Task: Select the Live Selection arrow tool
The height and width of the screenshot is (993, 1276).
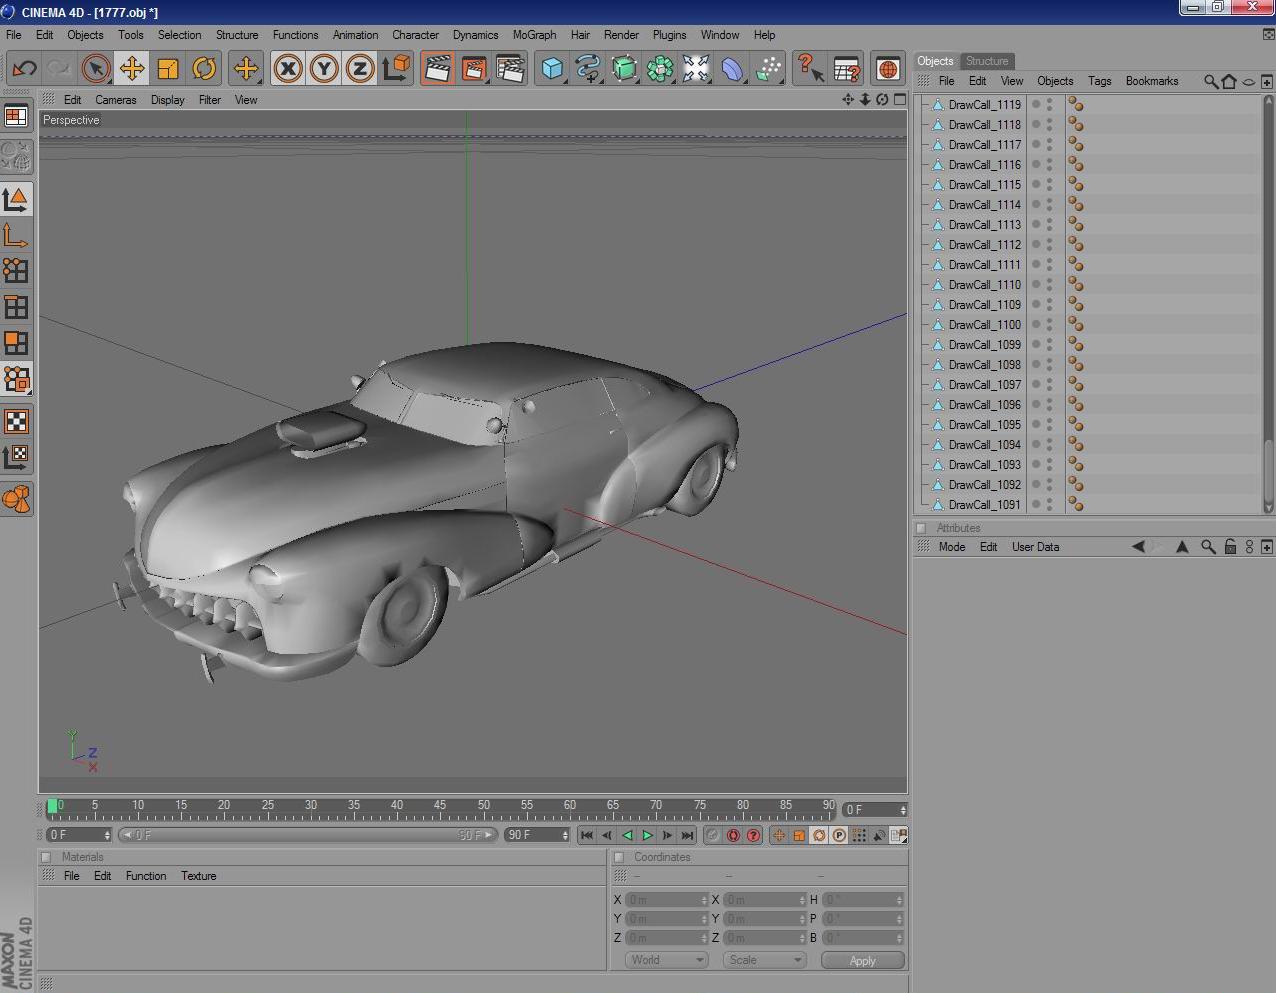Action: [x=96, y=68]
